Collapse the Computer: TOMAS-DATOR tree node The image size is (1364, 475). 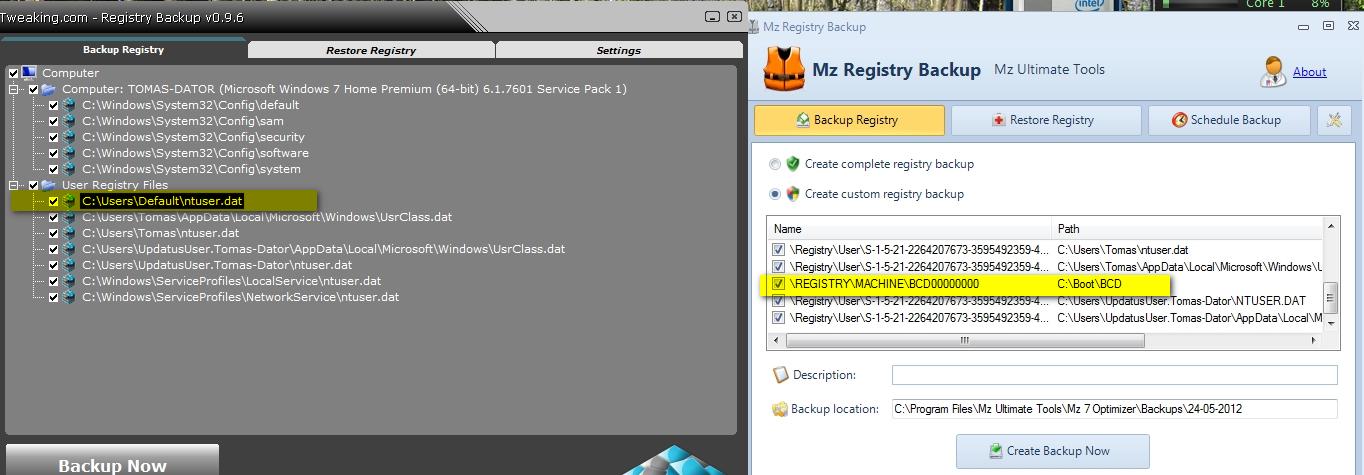(15, 89)
